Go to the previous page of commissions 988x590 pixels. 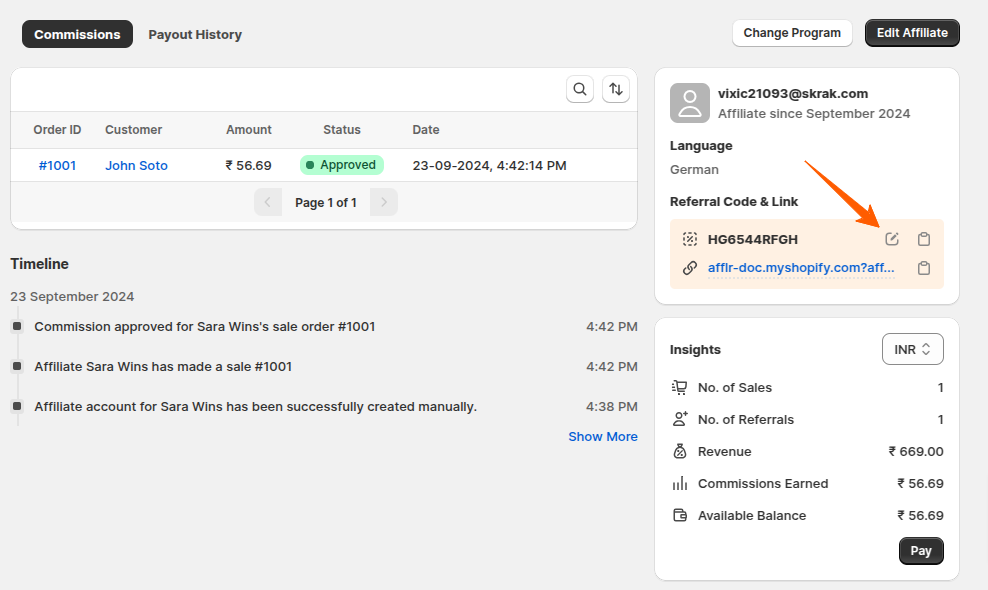point(267,201)
